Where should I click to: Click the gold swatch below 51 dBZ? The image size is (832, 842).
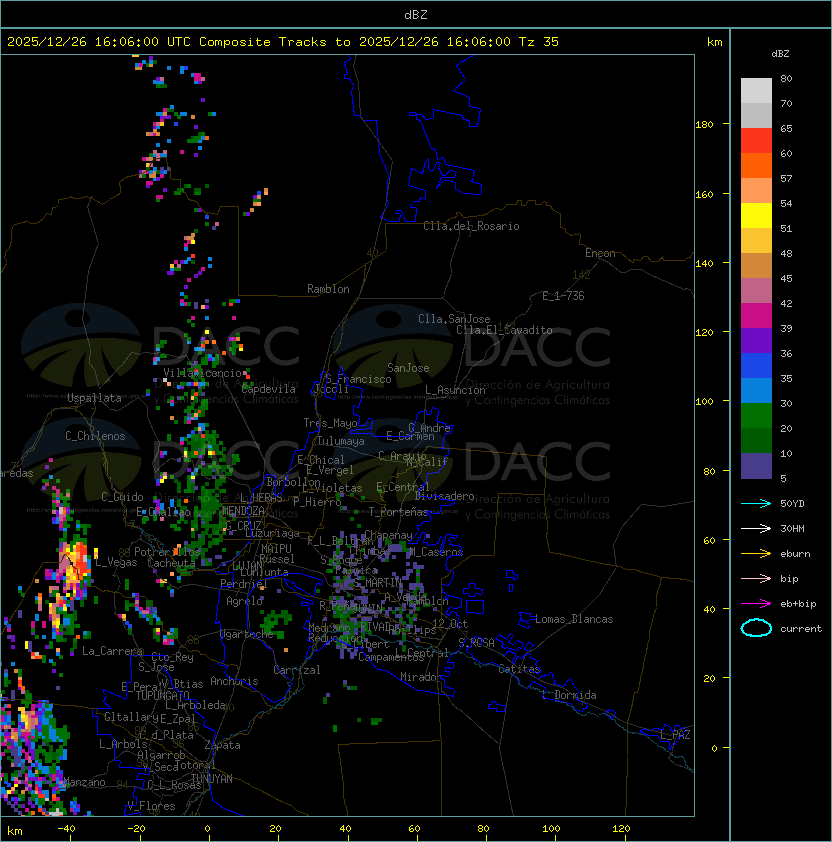(x=756, y=241)
